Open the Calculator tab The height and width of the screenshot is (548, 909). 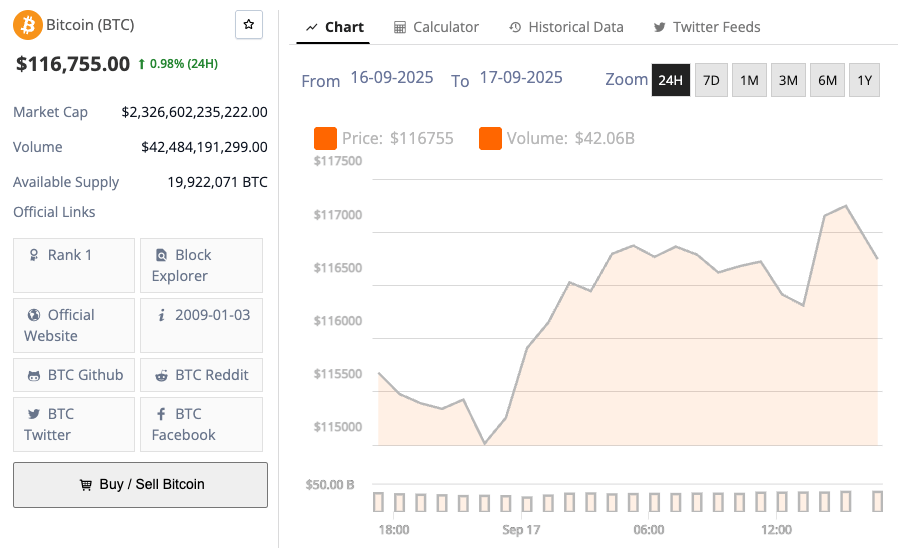pos(437,27)
